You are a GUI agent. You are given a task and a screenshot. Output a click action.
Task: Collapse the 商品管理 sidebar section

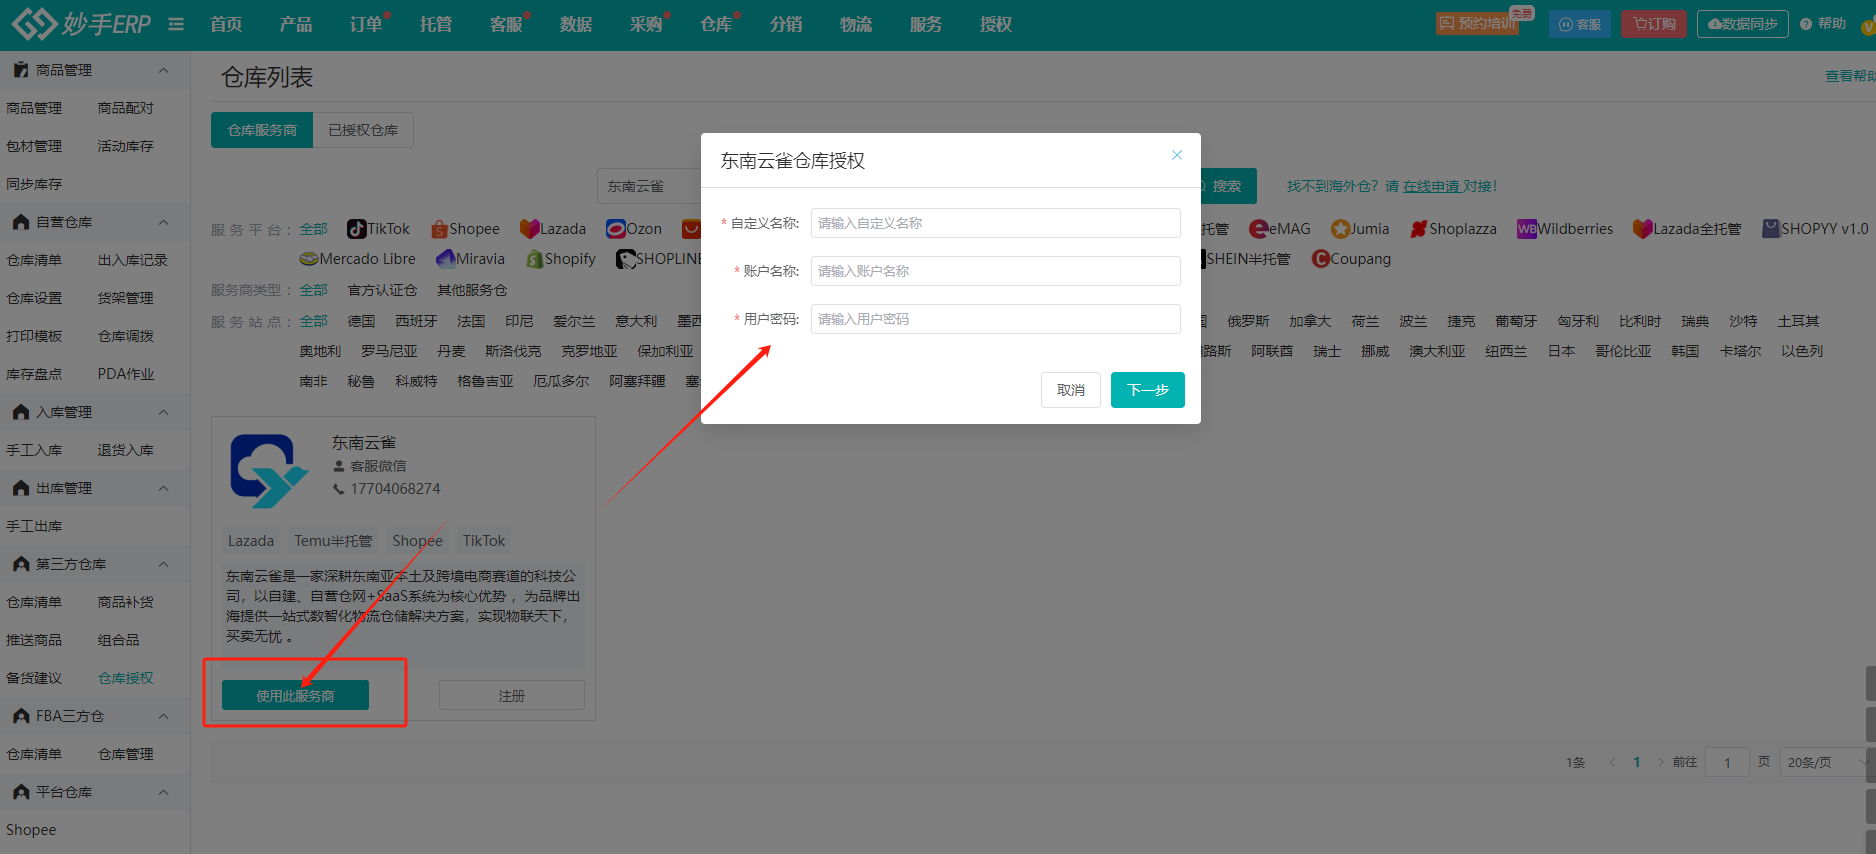click(164, 70)
